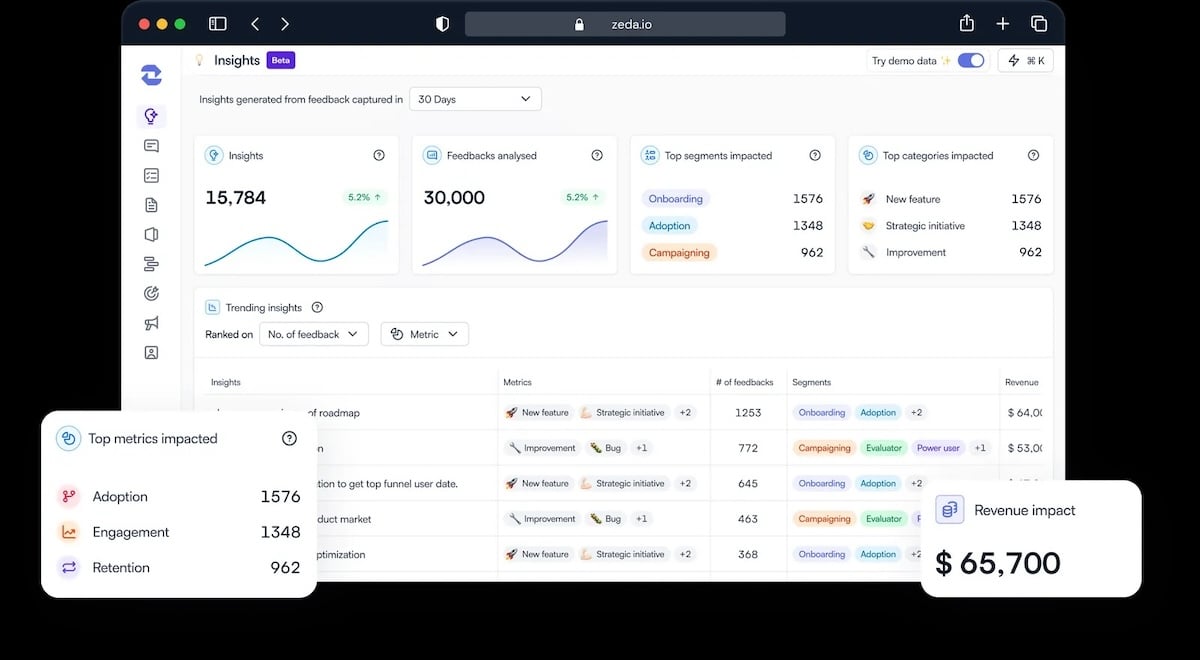
Task: Open the 30 Days time range dropdown
Action: 475,98
